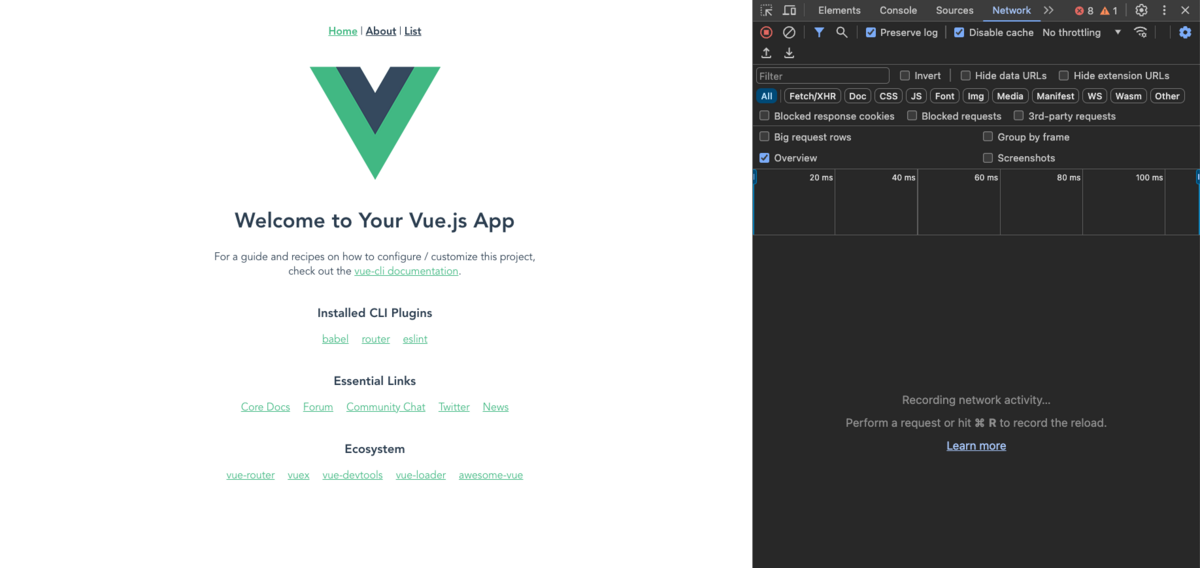Clear the network log
The height and width of the screenshot is (568, 1200).
[789, 32]
